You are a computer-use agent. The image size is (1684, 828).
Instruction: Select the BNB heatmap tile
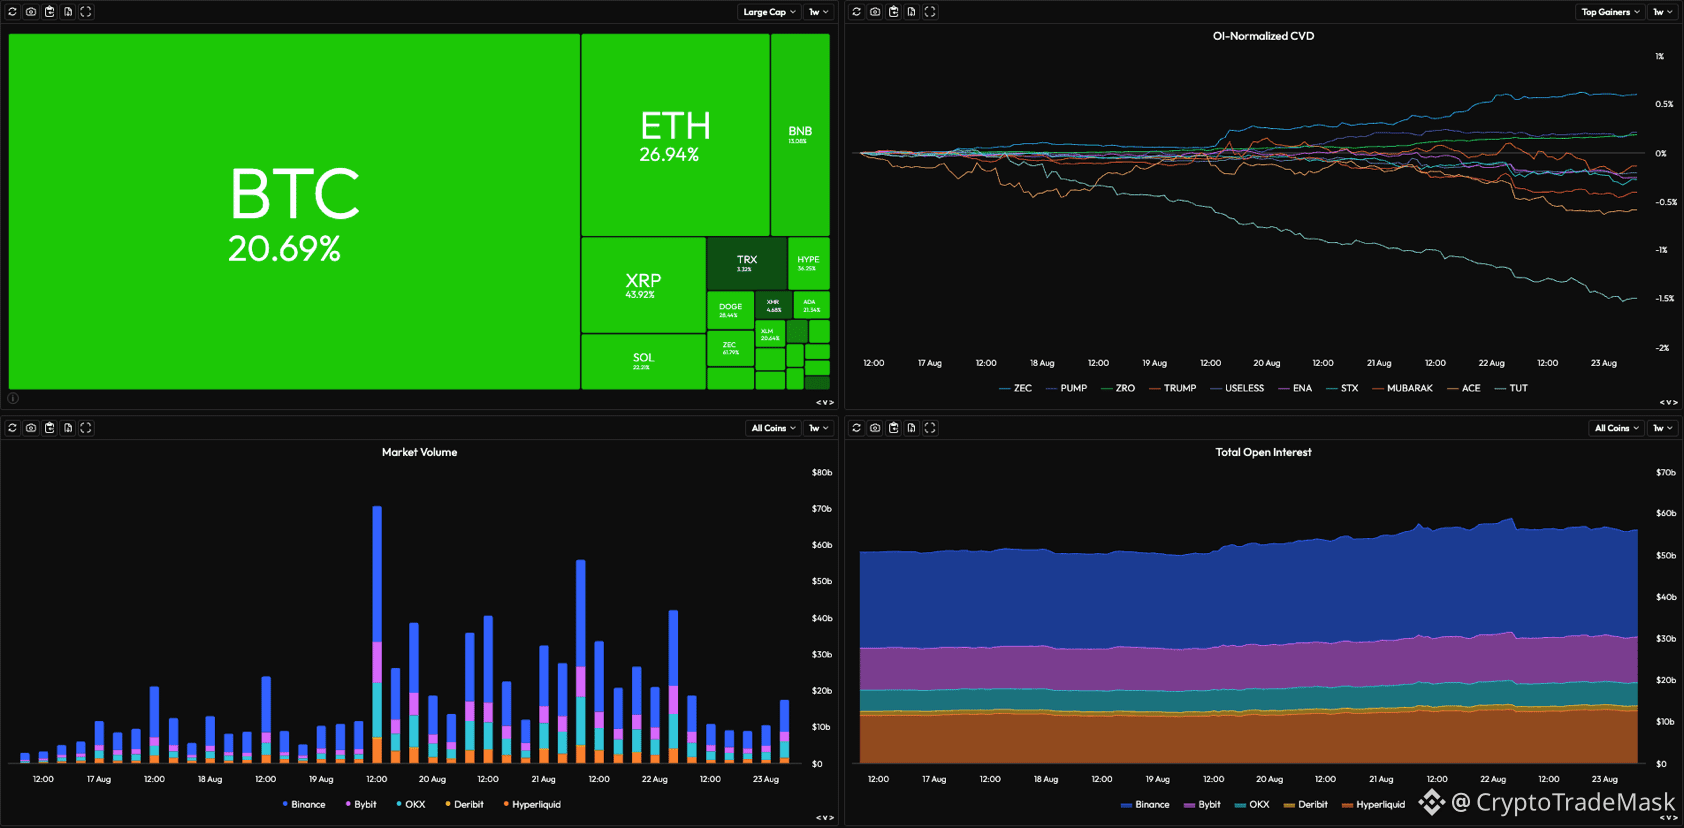800,135
